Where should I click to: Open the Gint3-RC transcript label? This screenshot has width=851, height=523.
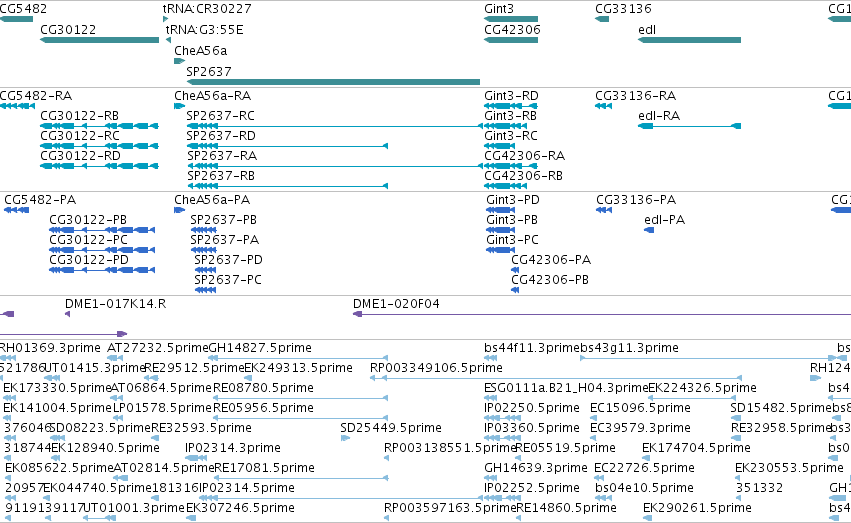point(511,136)
